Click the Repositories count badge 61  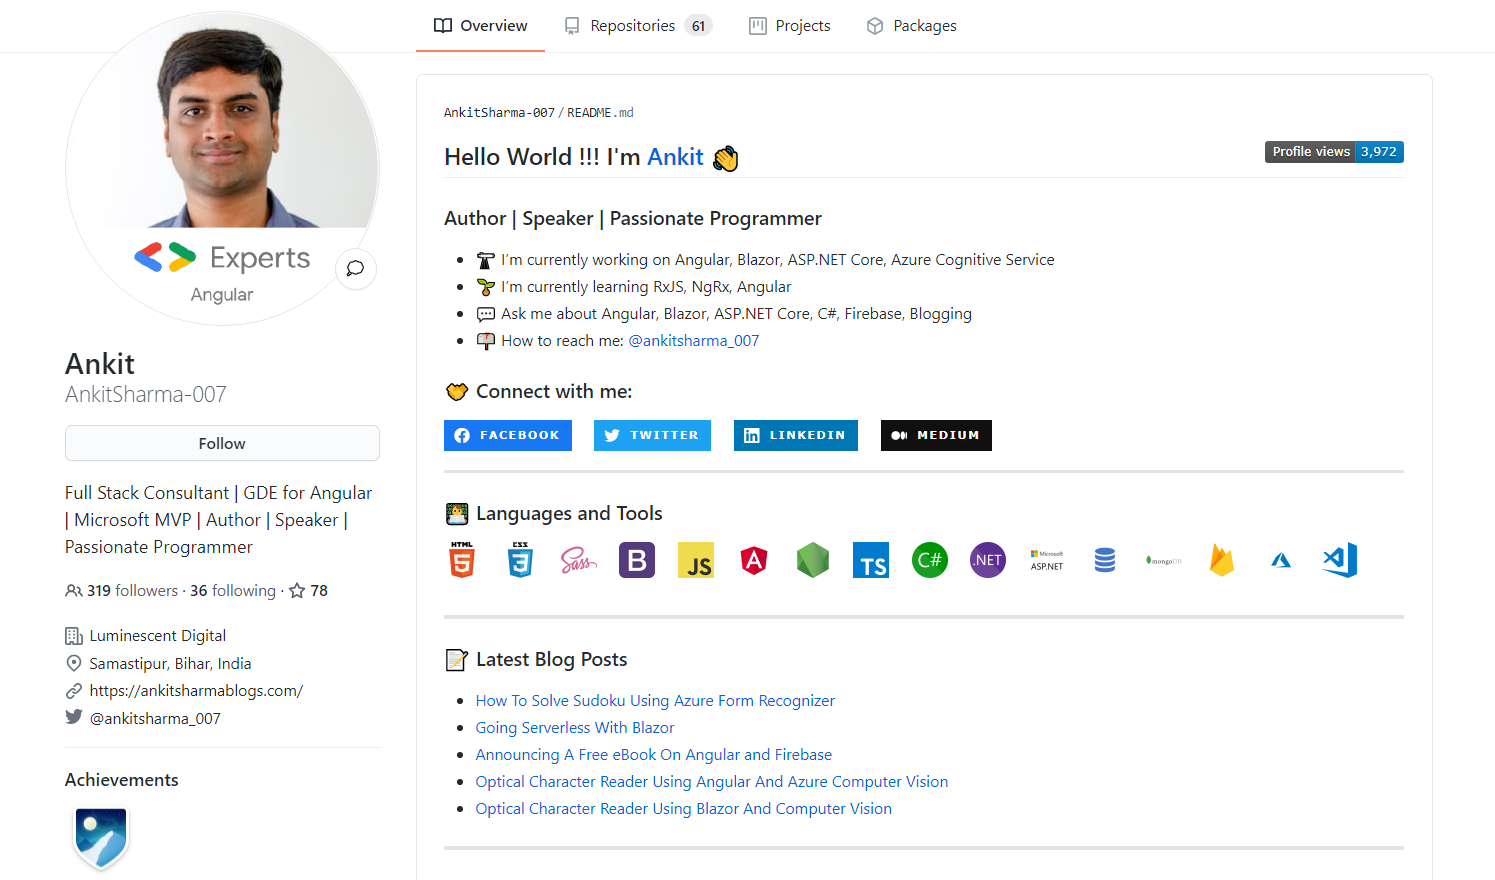click(x=698, y=26)
